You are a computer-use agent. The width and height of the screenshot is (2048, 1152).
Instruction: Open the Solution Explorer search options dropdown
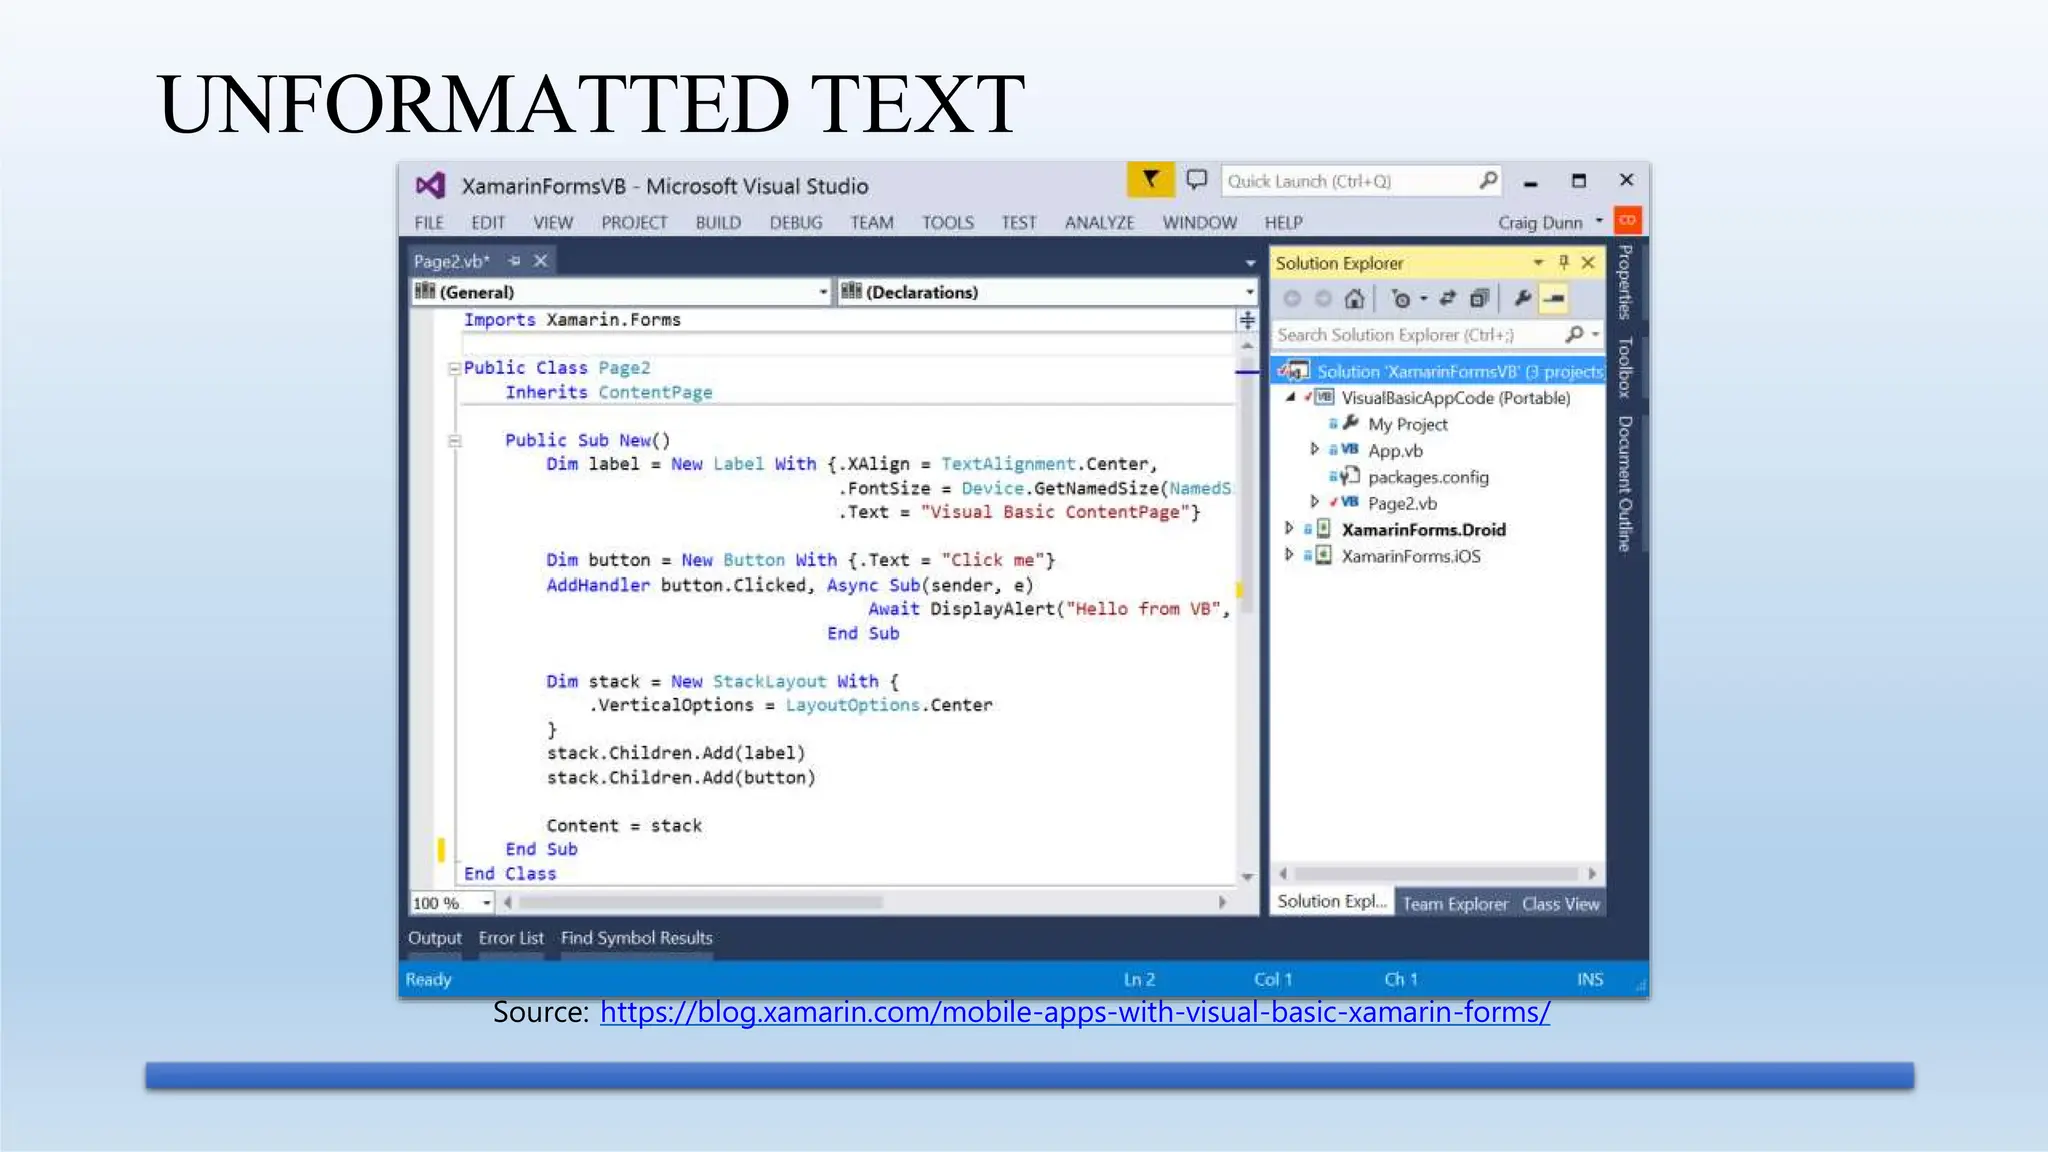click(x=1595, y=334)
